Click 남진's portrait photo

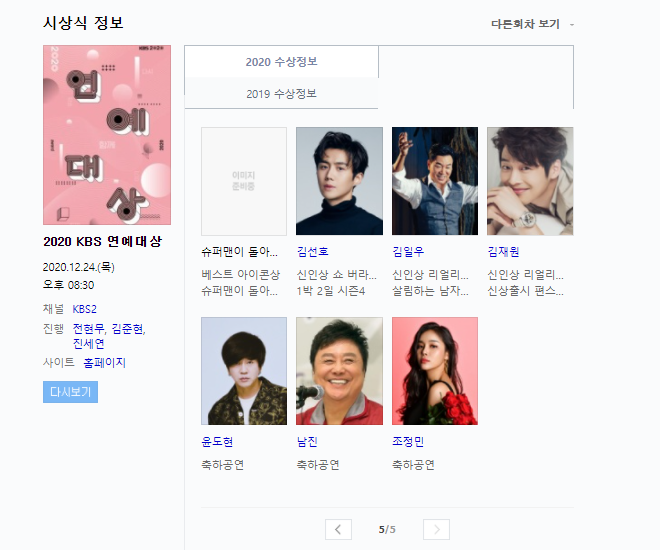339,371
